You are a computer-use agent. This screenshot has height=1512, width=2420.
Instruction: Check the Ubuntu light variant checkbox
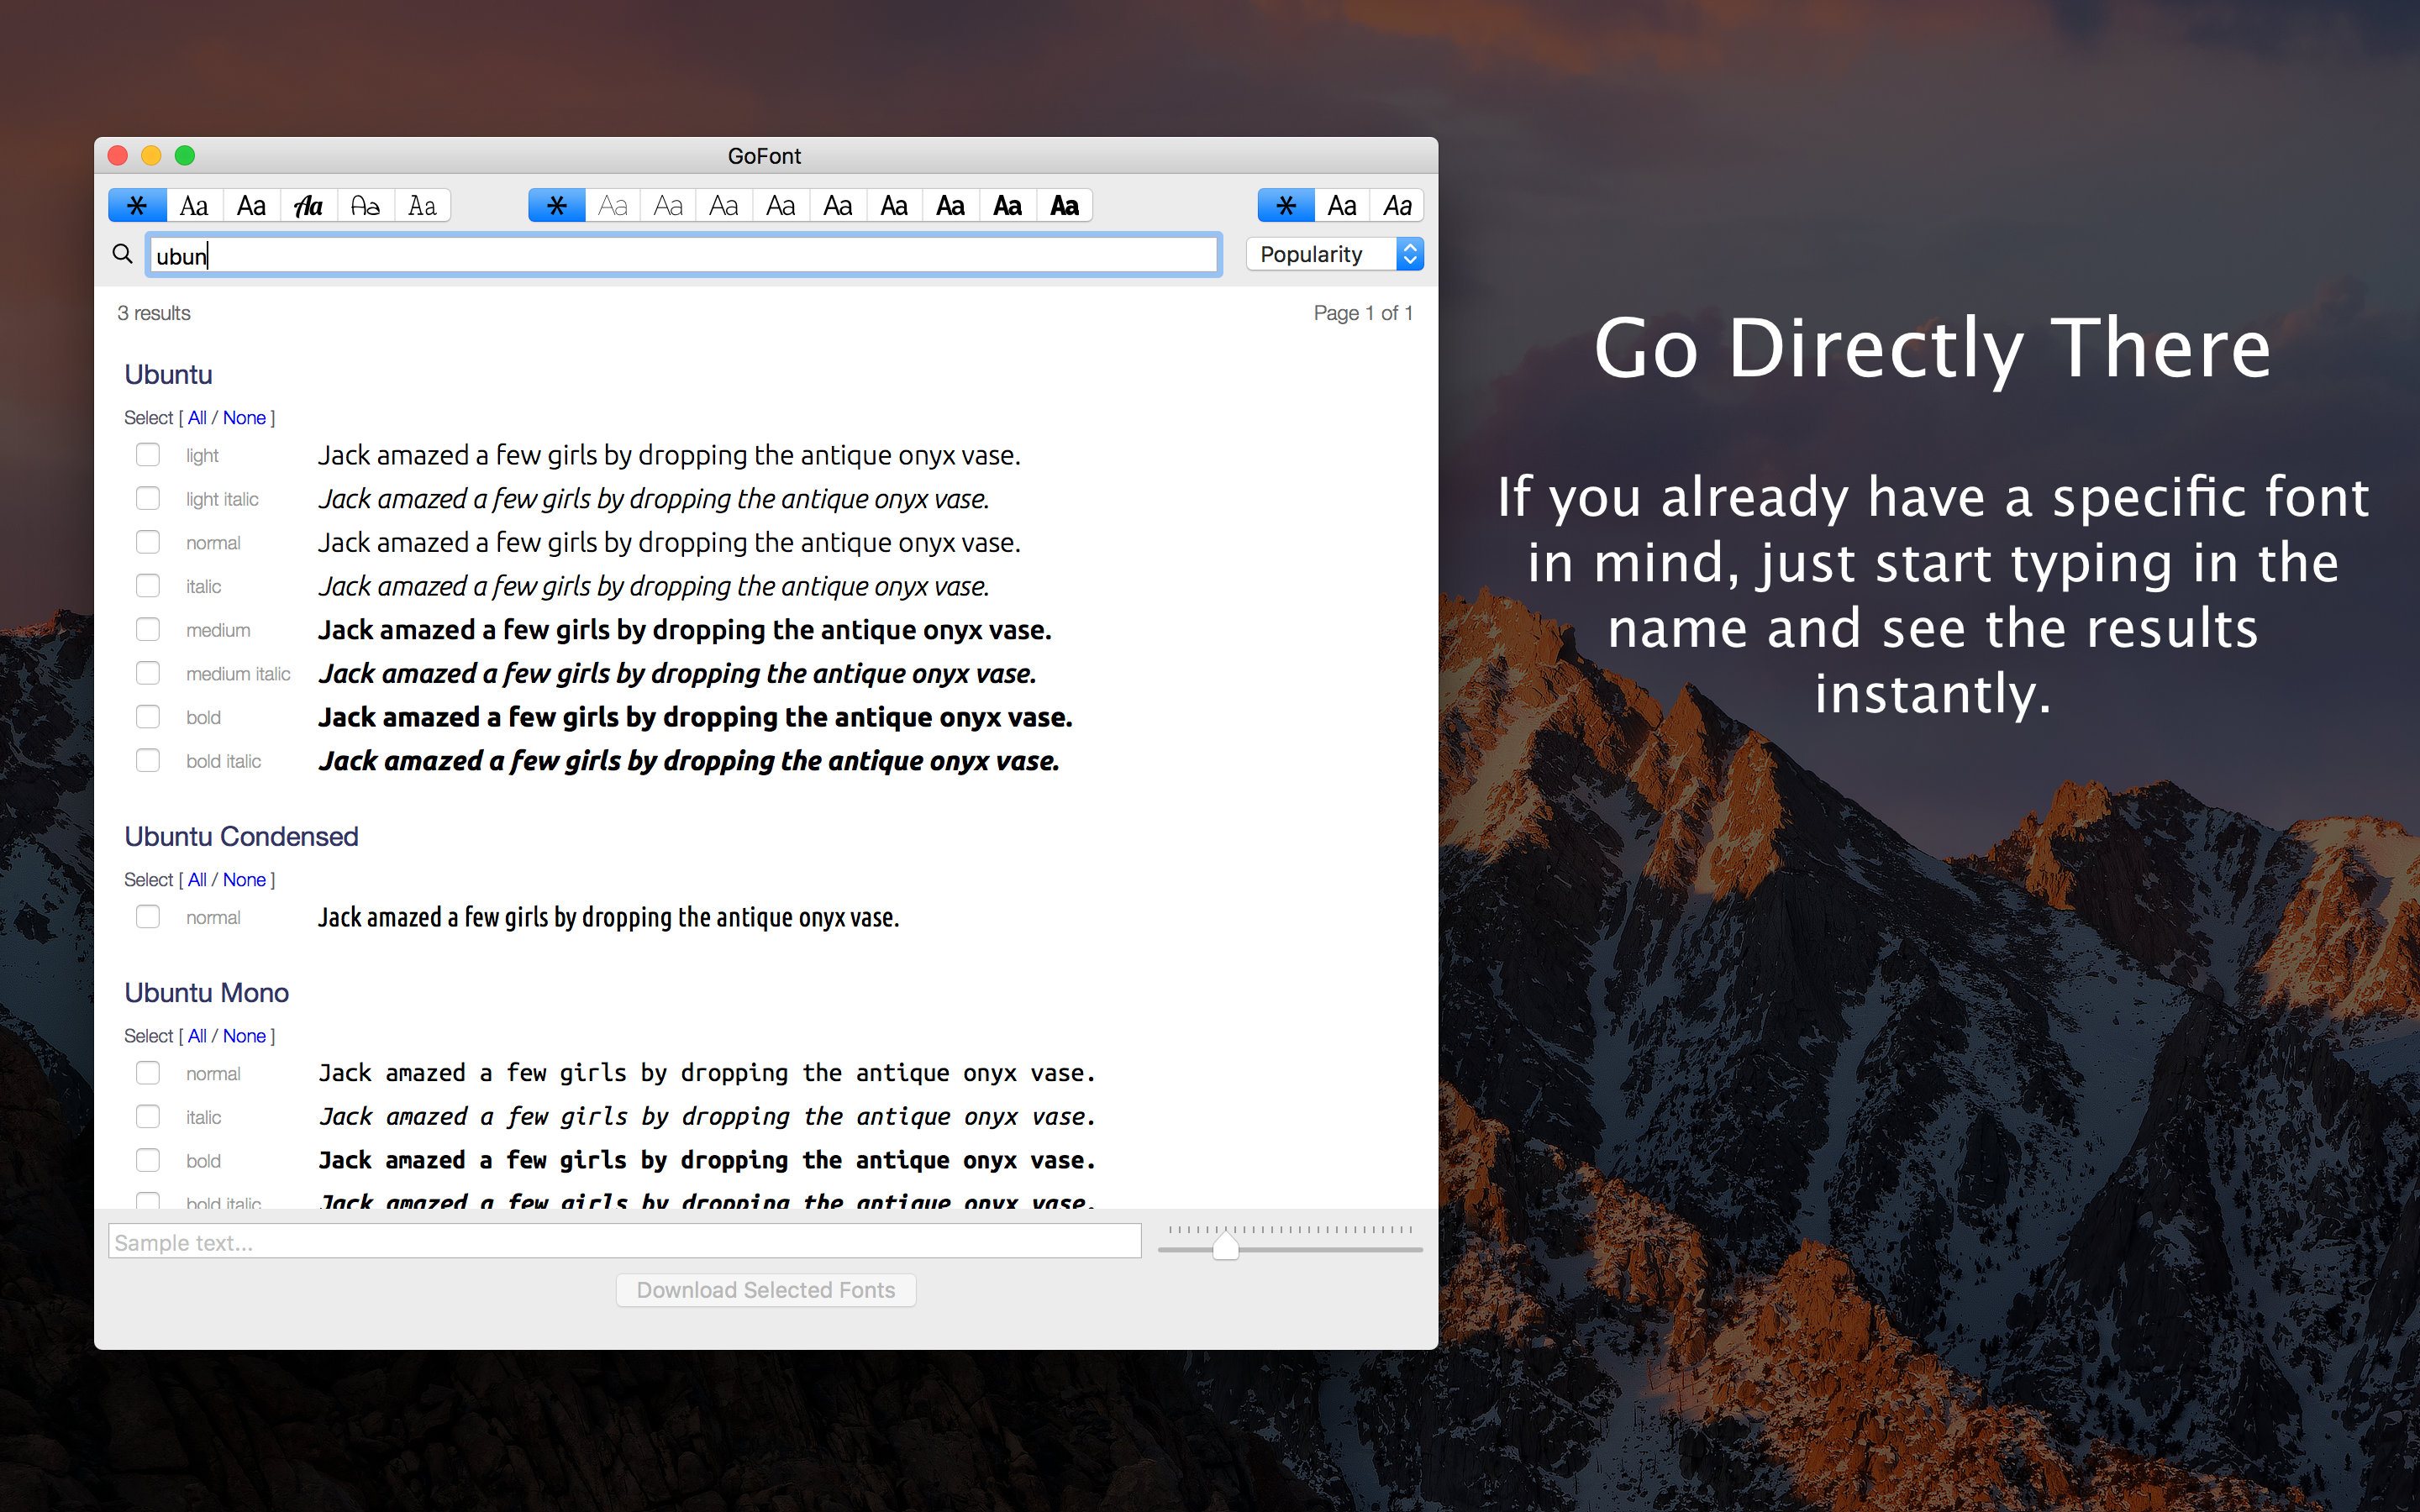coord(148,455)
